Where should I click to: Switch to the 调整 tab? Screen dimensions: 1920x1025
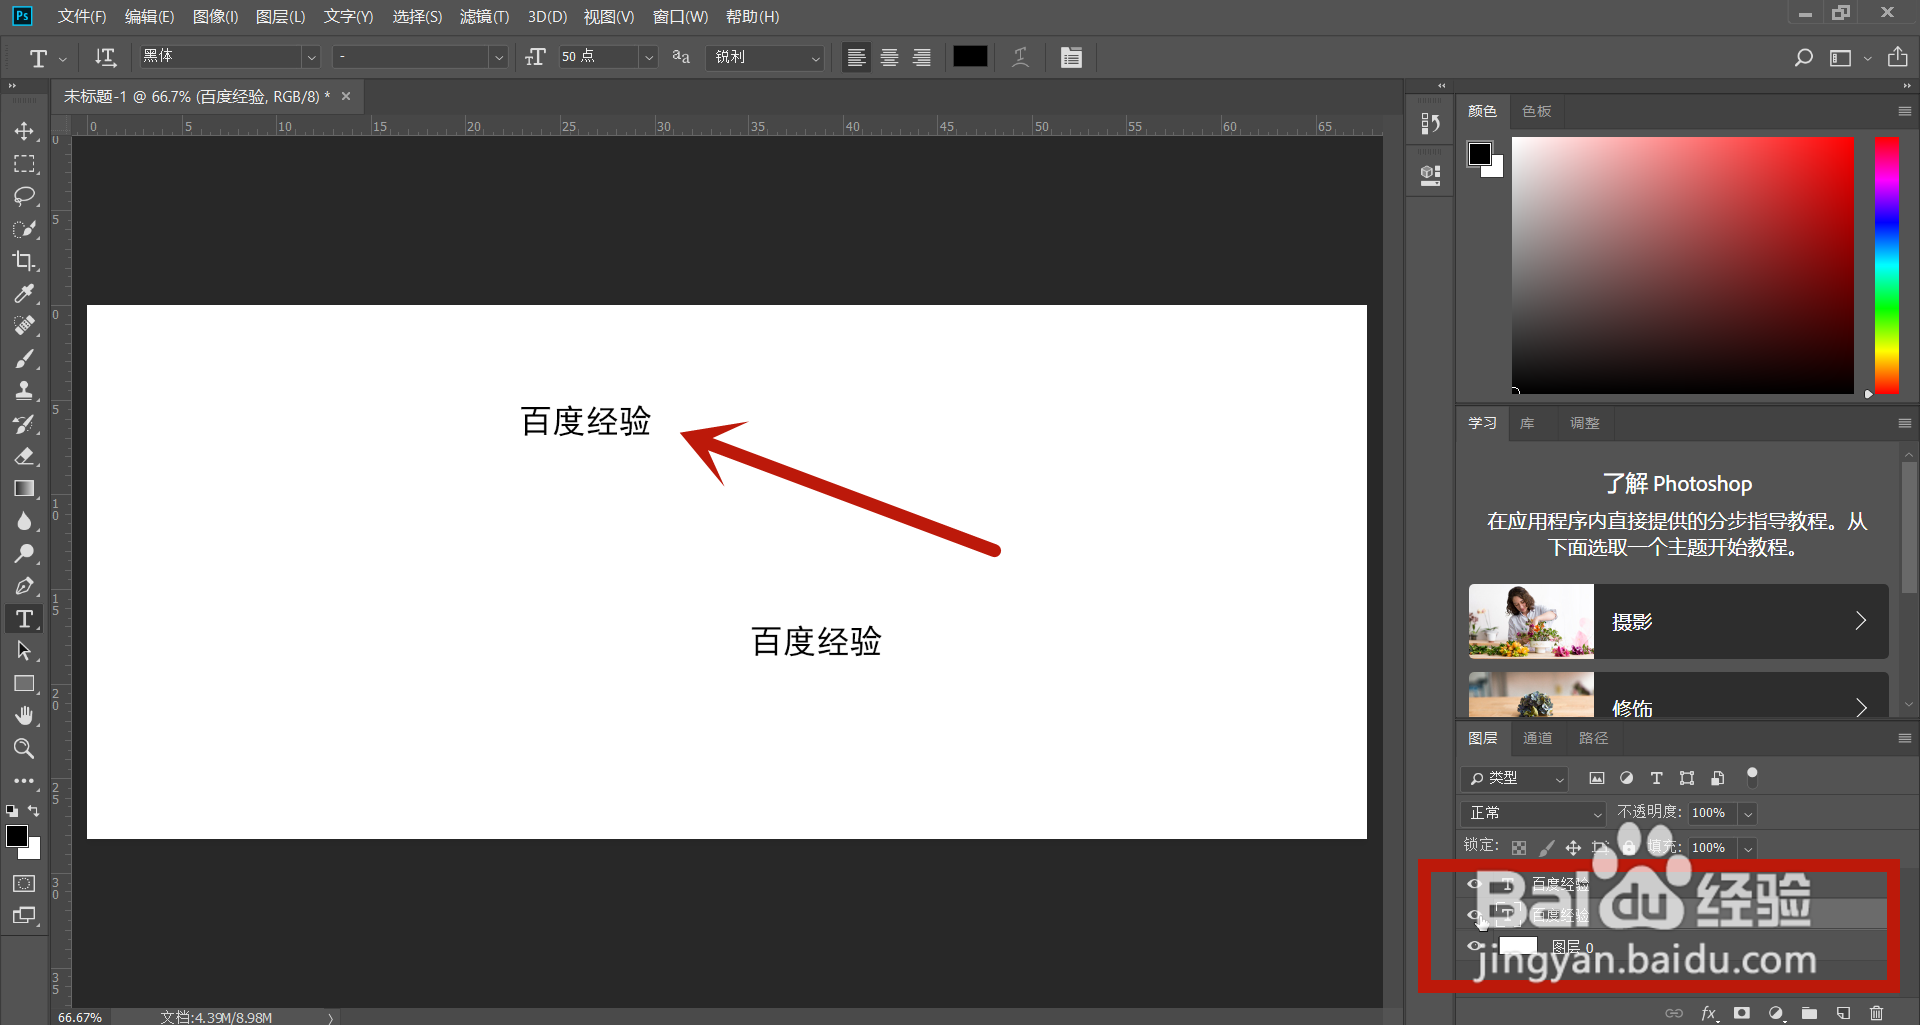coord(1584,423)
